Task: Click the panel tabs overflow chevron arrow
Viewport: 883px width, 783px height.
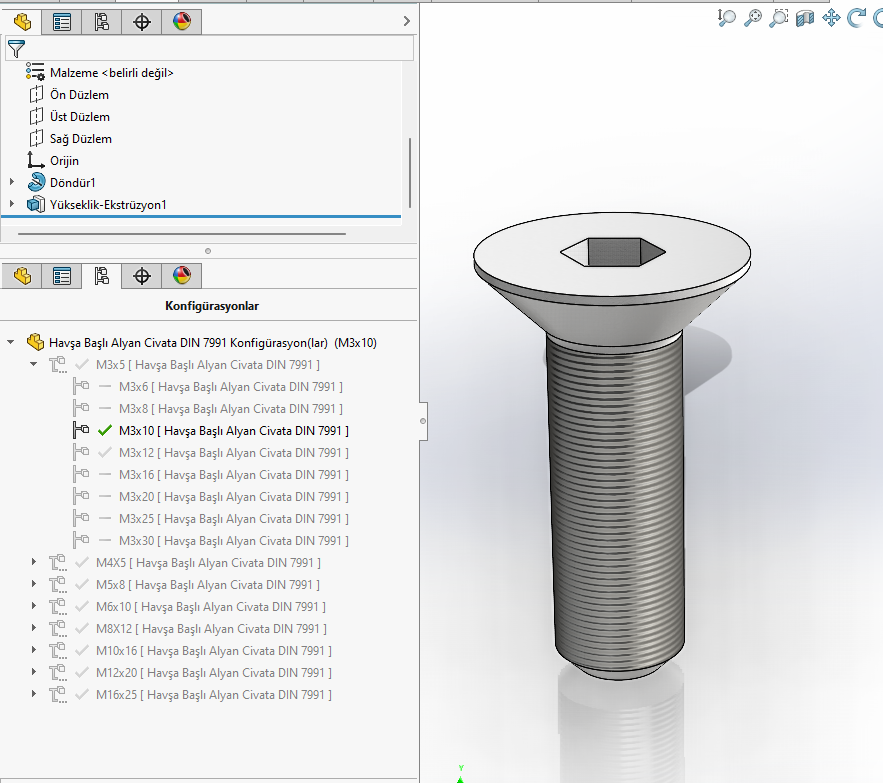Action: [406, 21]
